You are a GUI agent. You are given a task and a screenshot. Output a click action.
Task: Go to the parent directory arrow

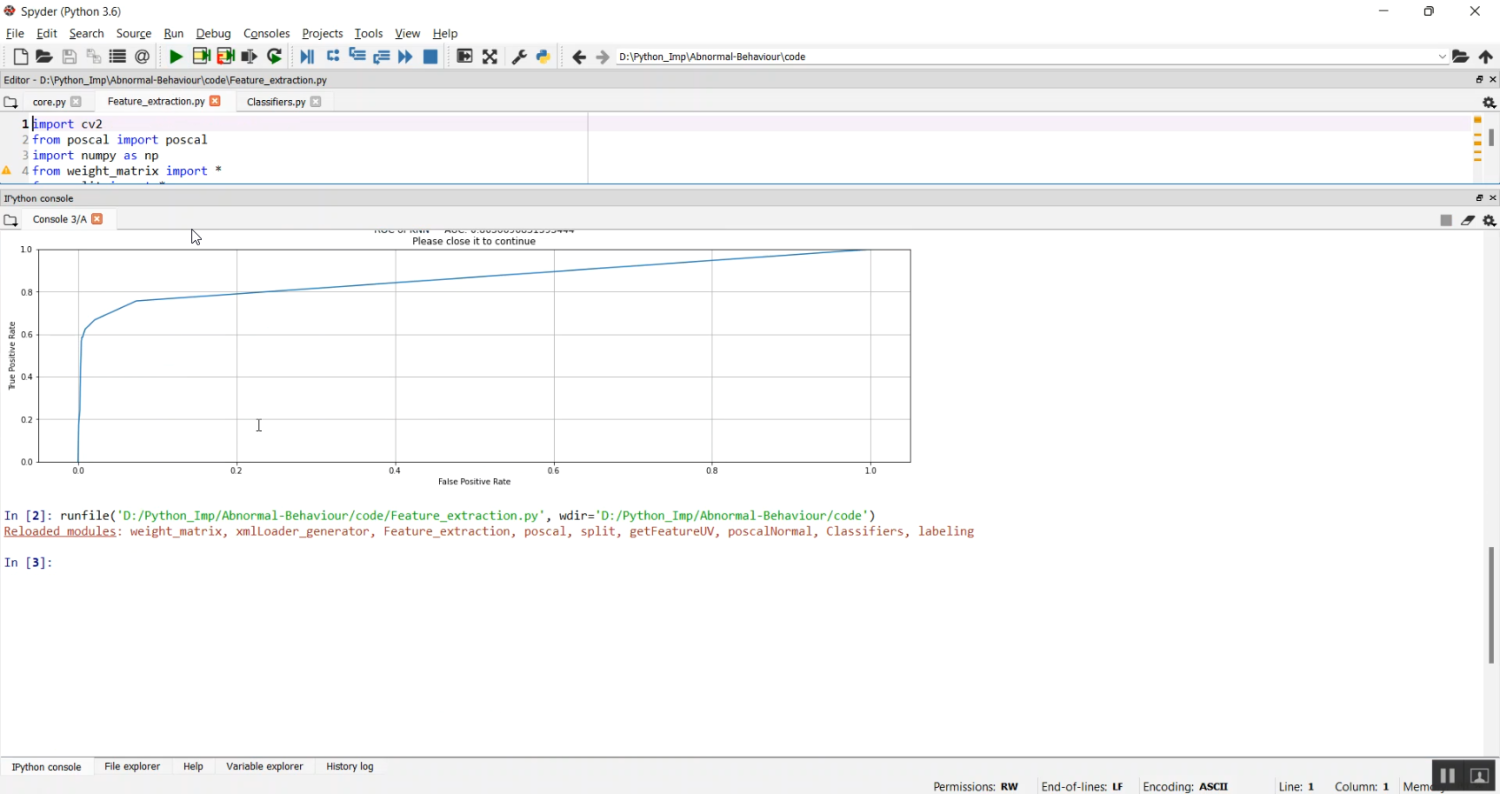(x=1485, y=57)
